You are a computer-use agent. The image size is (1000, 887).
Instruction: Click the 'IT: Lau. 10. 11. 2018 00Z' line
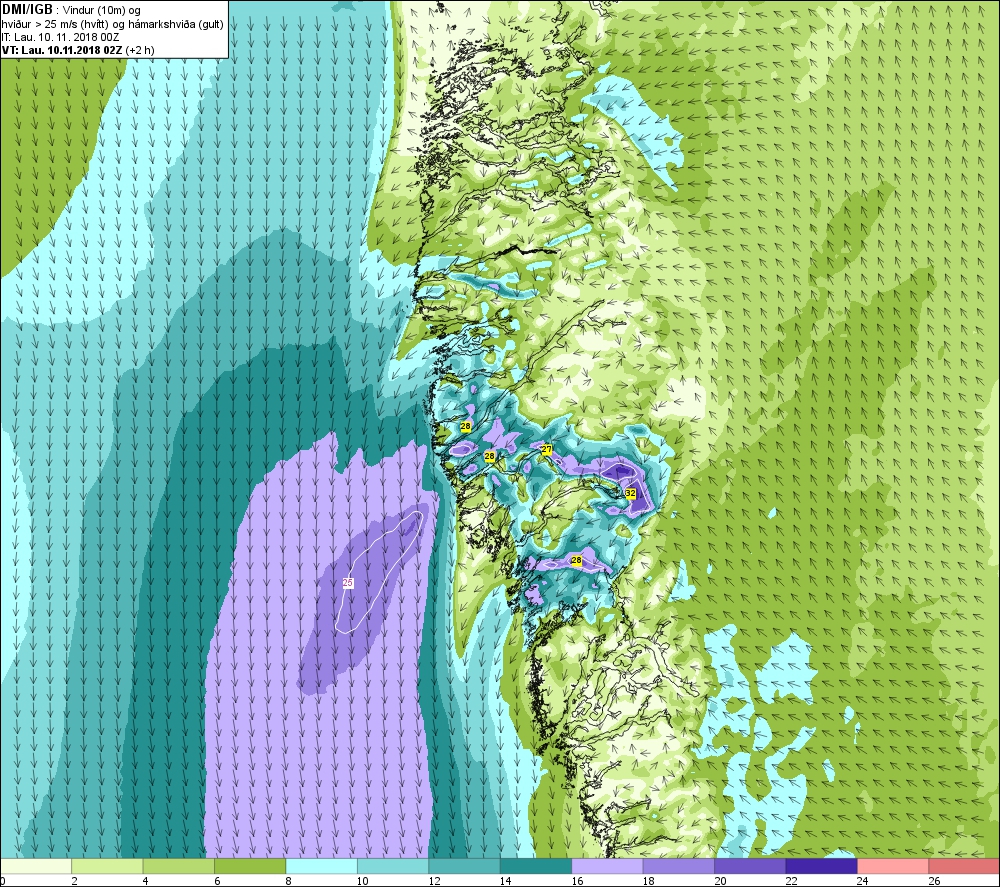[61, 37]
